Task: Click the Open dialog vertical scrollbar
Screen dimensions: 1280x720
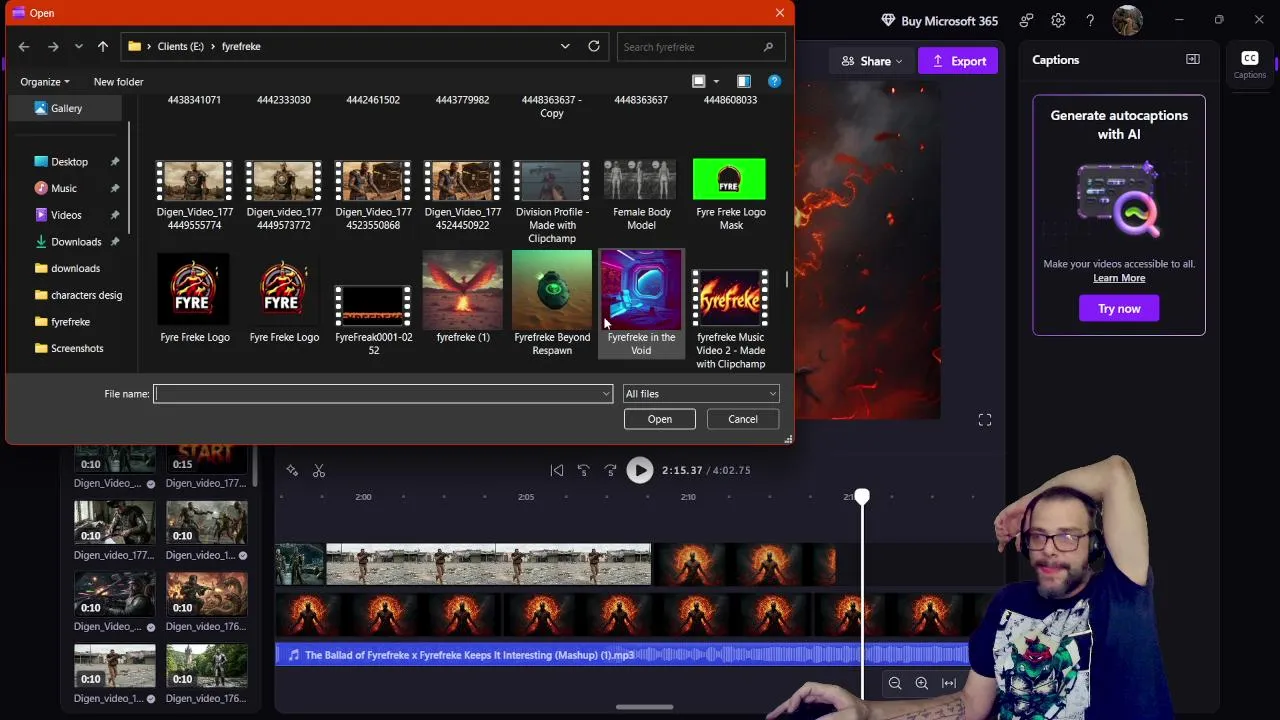Action: (787, 279)
